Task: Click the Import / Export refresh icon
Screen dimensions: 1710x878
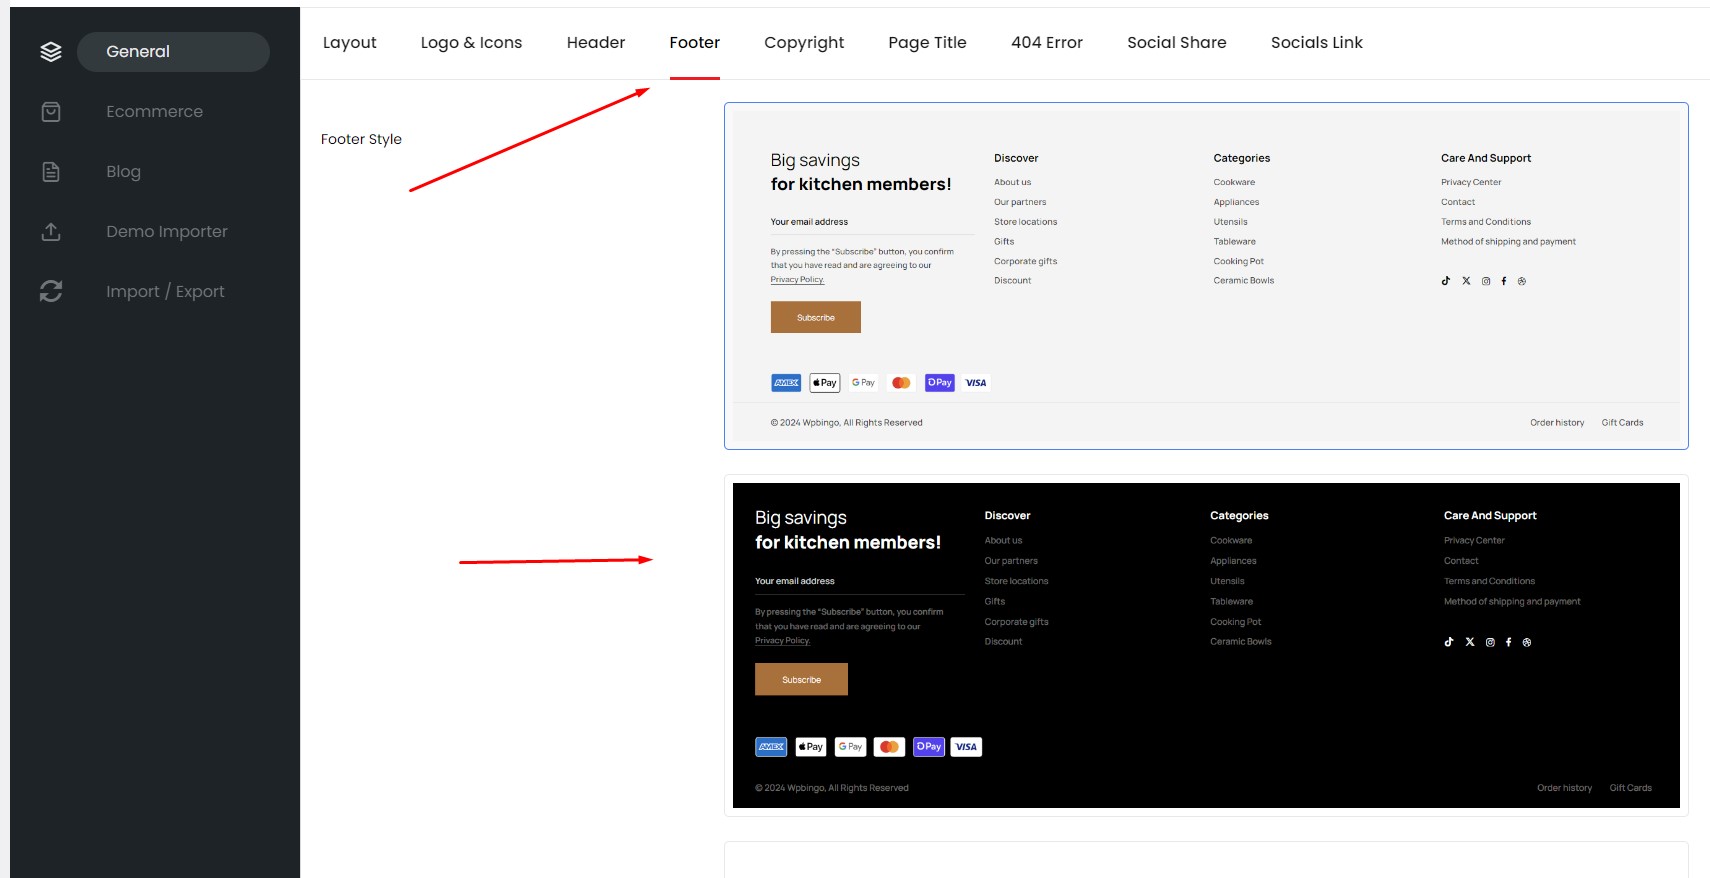Action: pyautogui.click(x=51, y=291)
